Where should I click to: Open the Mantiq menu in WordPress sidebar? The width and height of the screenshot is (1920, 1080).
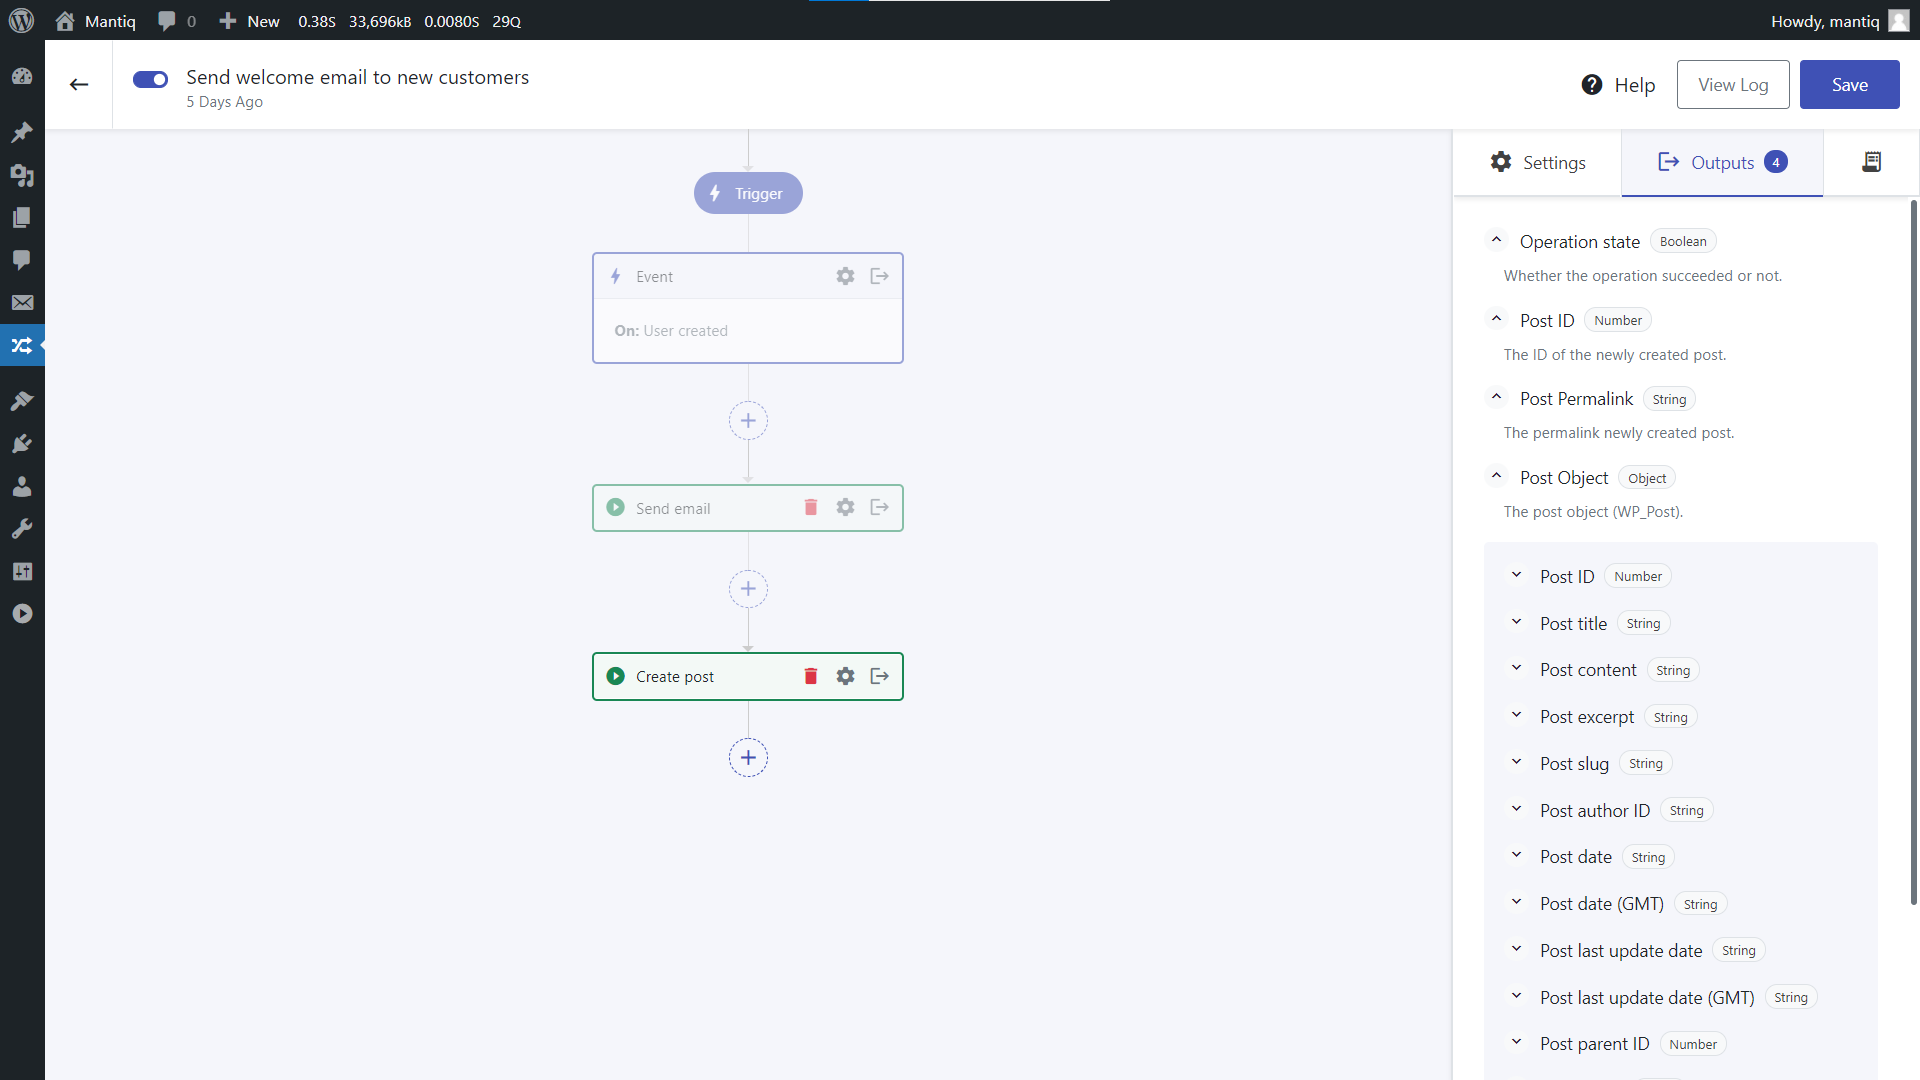point(22,346)
